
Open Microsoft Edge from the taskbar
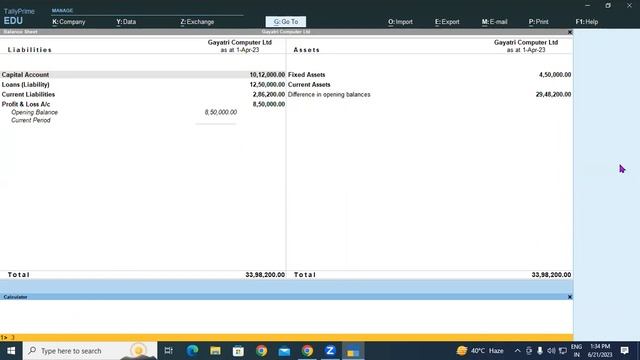point(192,351)
